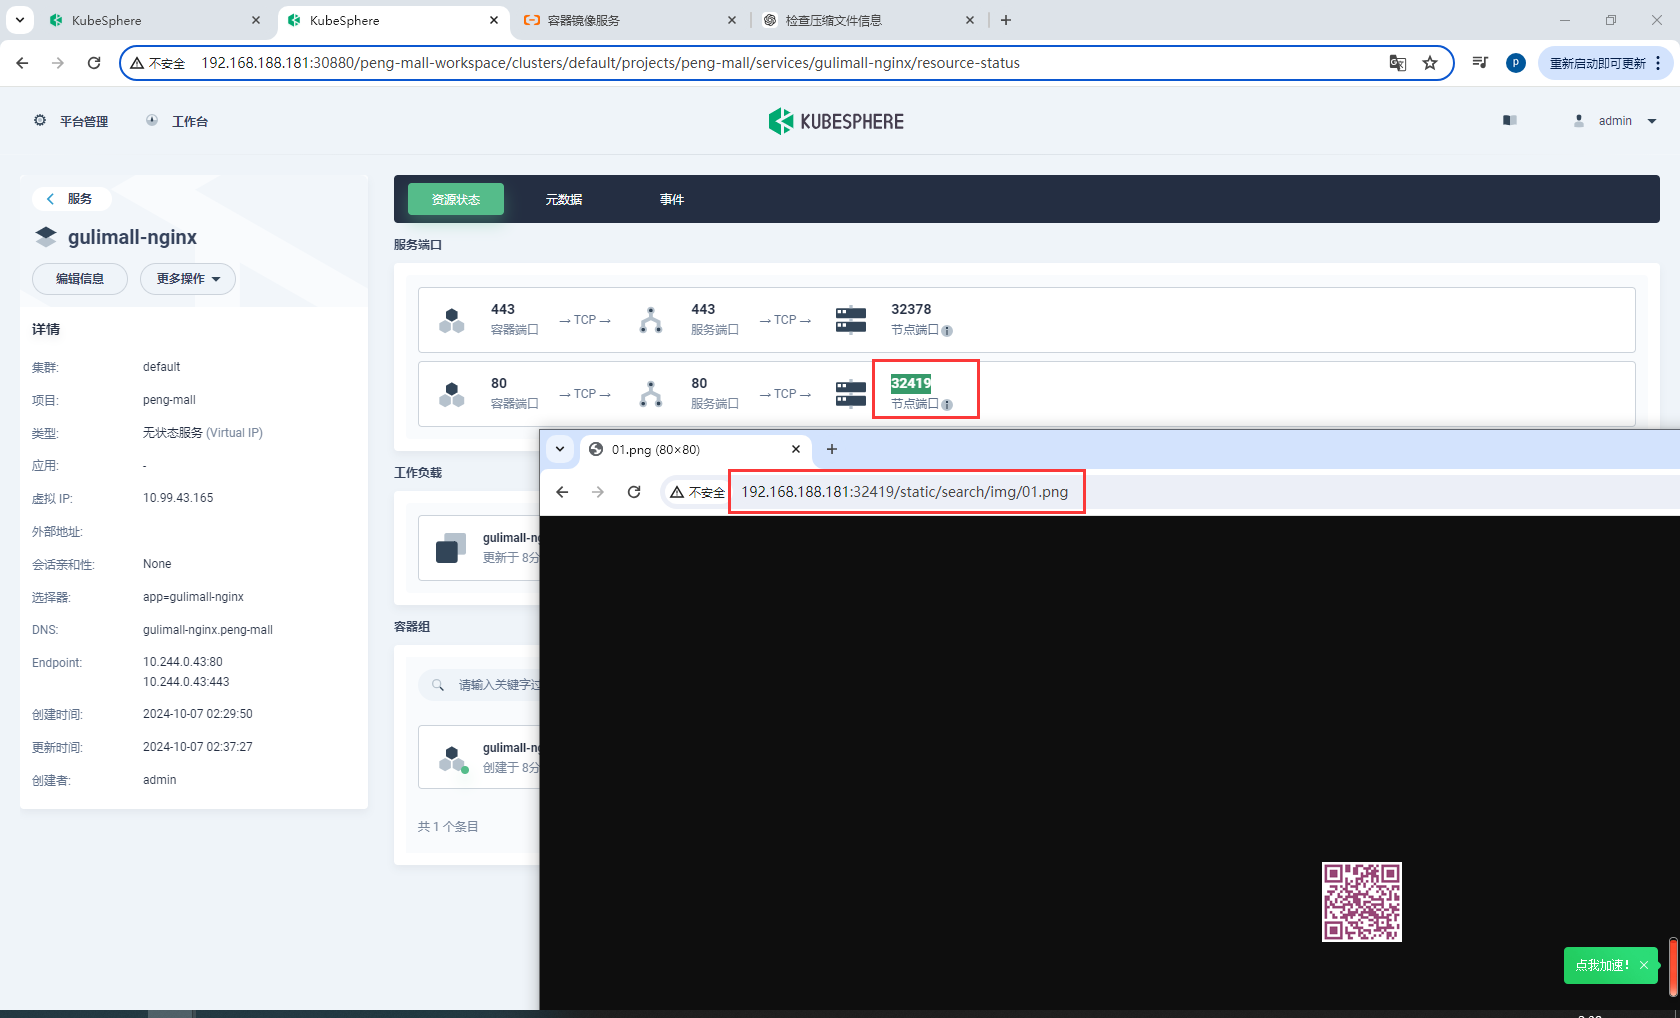Go back to 服务 list
Screen dimensions: 1680x1018
pyautogui.click(x=71, y=199)
